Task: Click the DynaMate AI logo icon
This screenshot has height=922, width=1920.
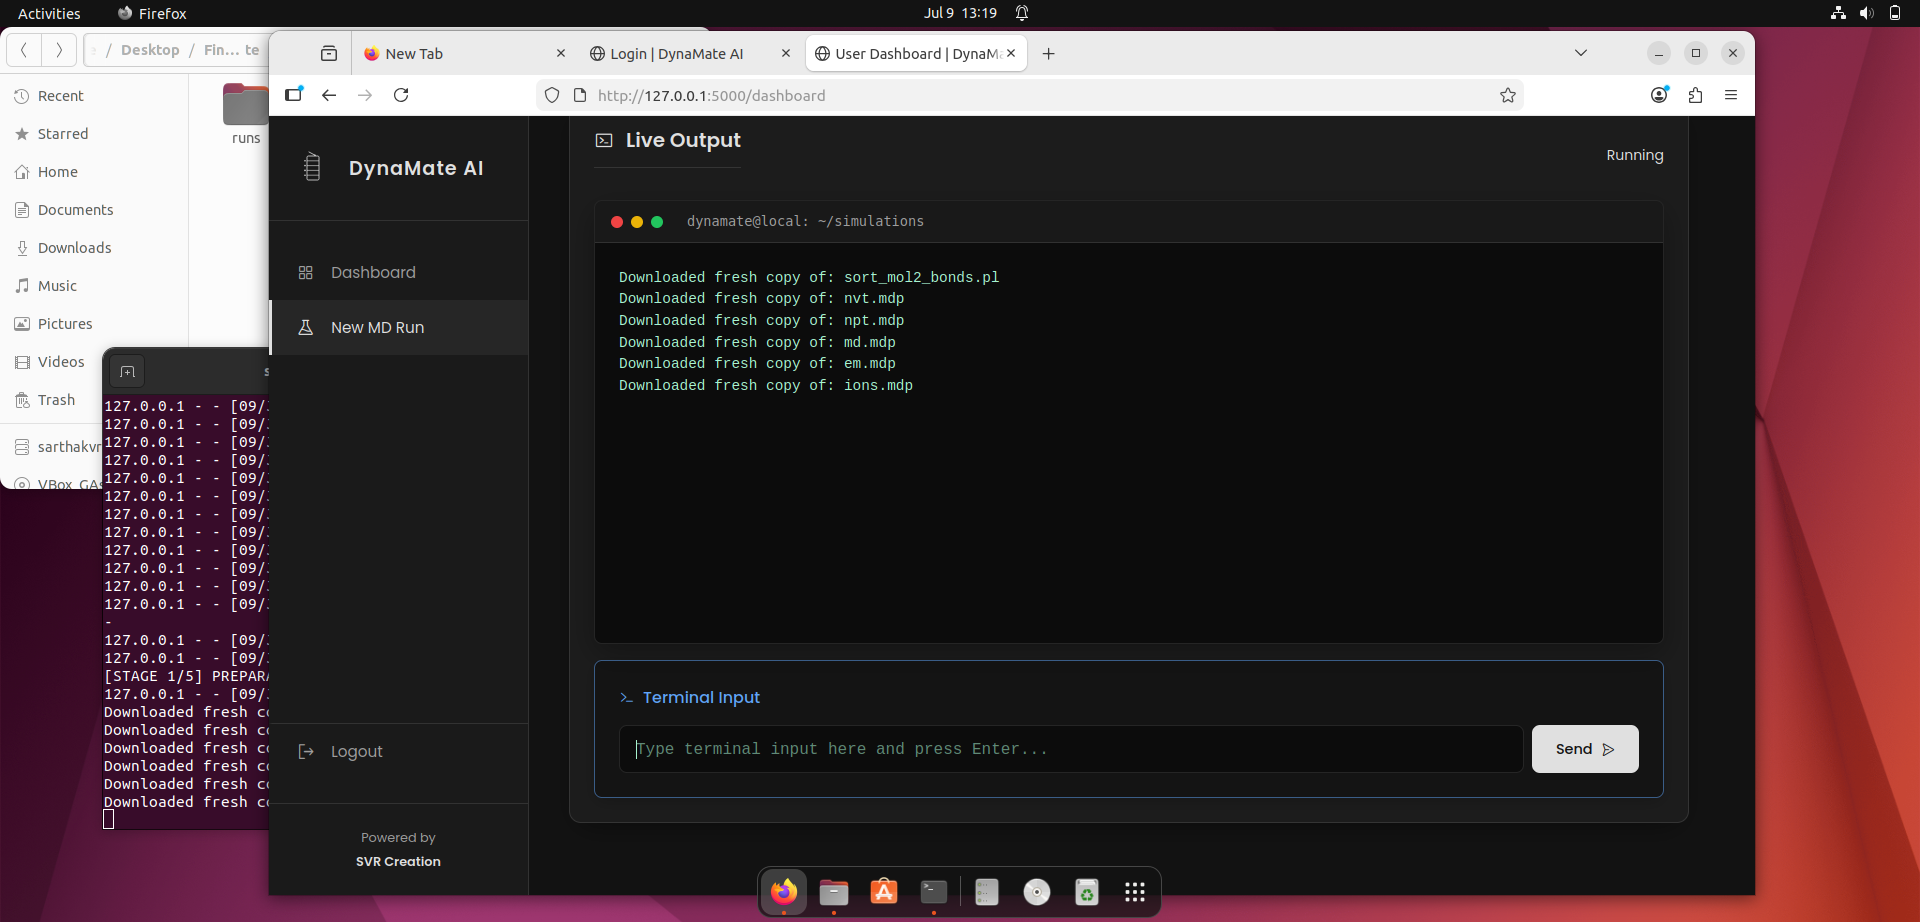Action: point(312,167)
